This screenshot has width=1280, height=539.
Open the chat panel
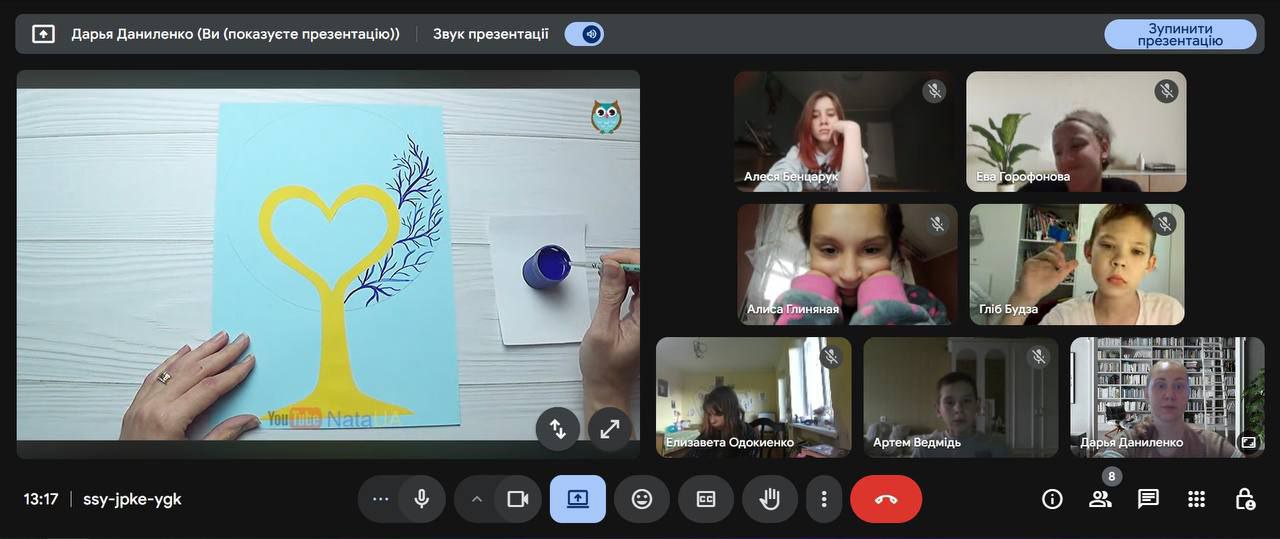[1148, 499]
